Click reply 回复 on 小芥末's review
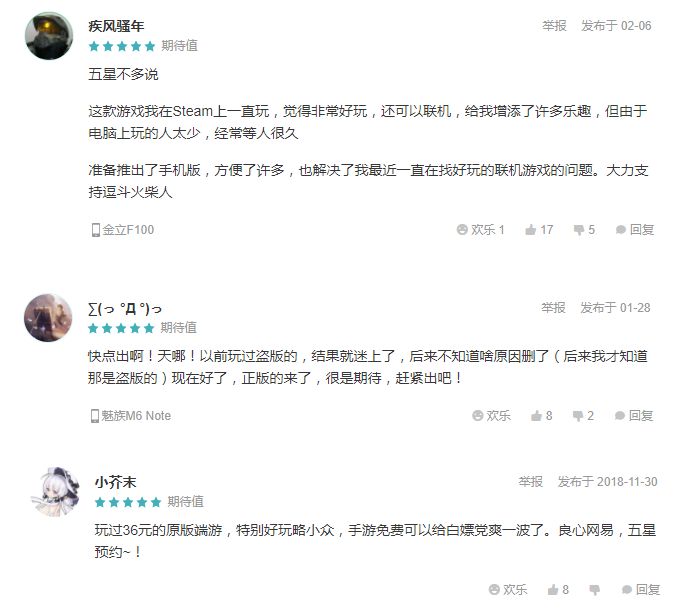 639,590
